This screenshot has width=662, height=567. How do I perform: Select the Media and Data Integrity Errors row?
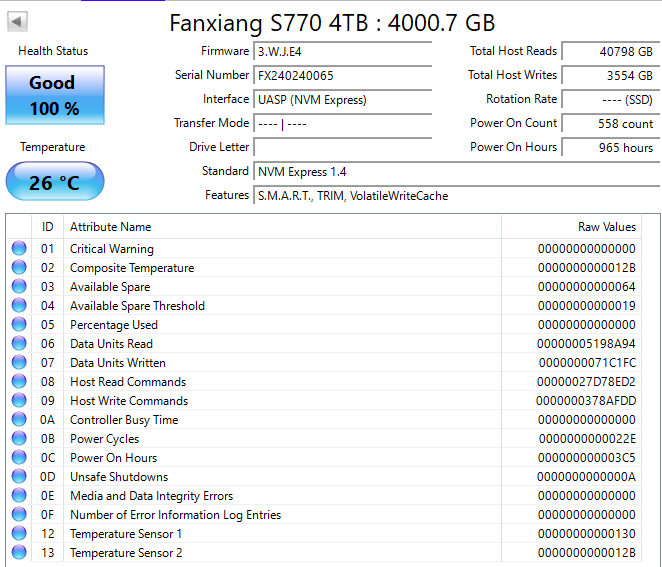click(x=151, y=496)
